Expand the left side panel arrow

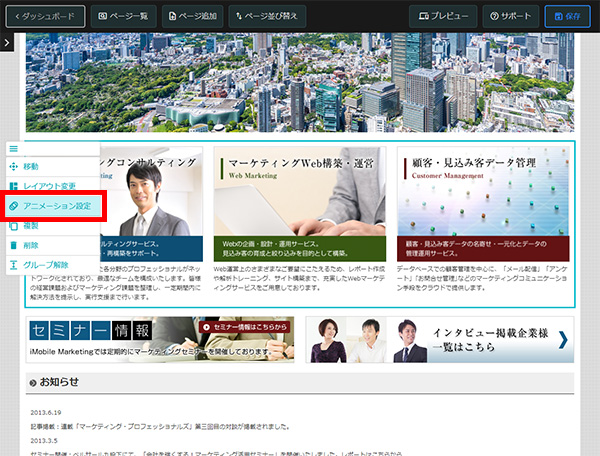pos(6,42)
